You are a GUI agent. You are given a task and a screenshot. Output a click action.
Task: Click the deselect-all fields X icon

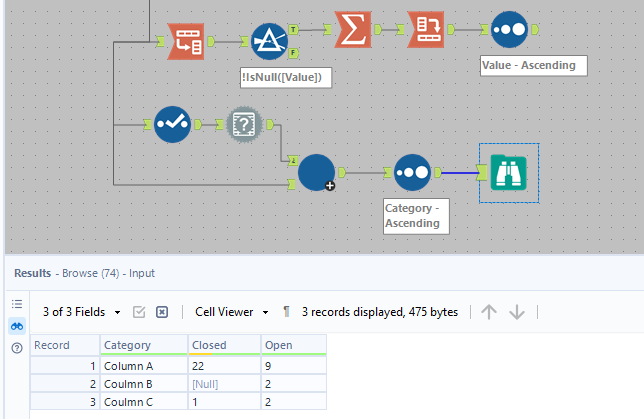click(162, 312)
